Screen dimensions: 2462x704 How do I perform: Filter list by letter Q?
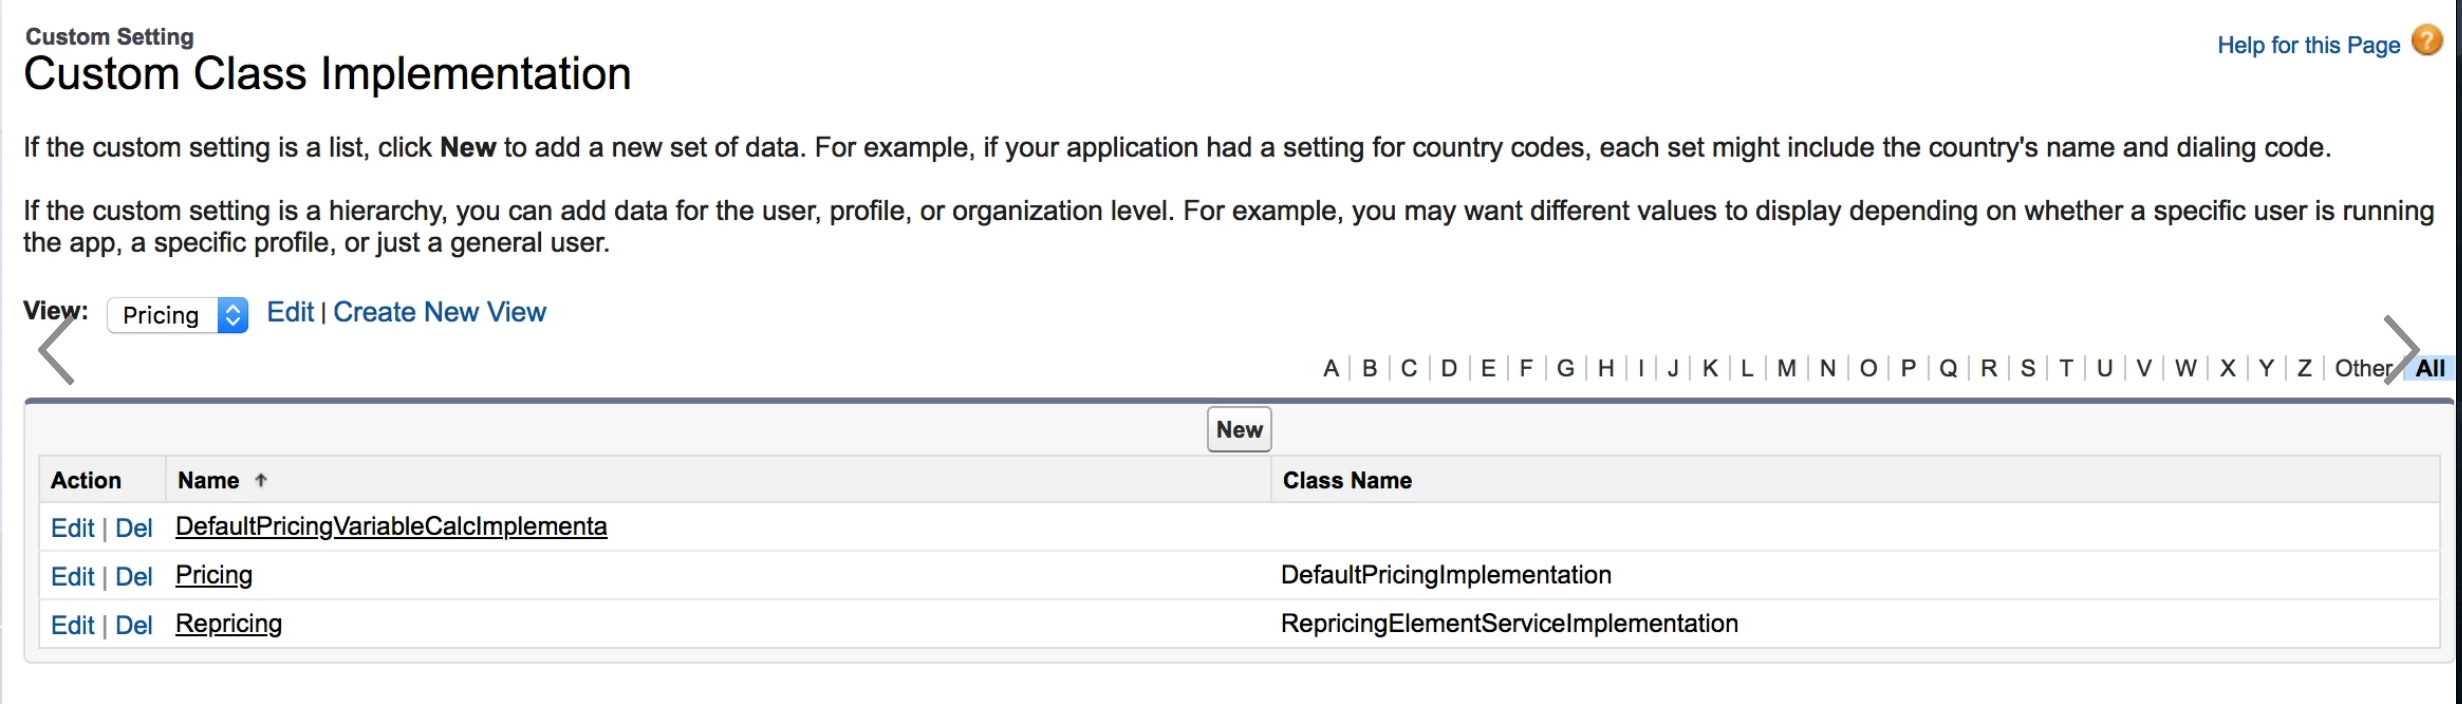1948,368
